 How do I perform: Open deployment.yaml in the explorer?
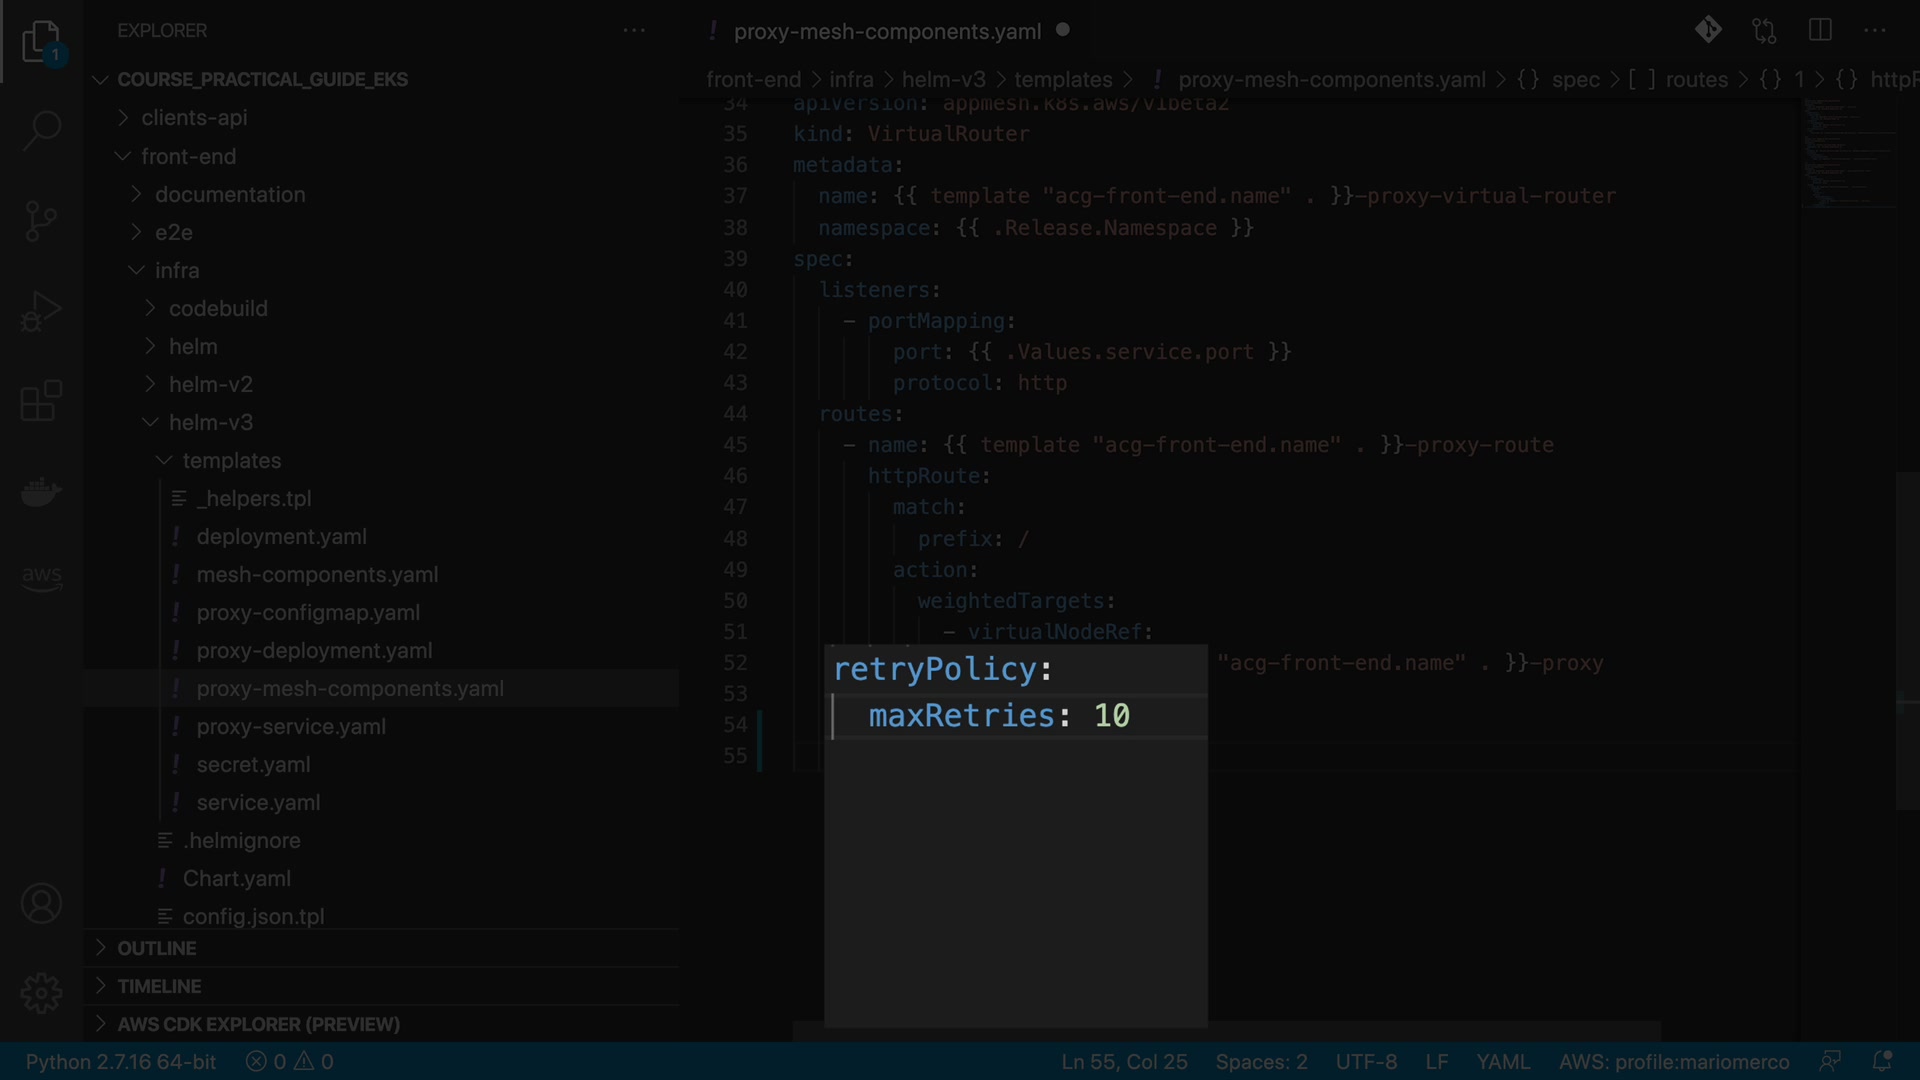coord(281,537)
